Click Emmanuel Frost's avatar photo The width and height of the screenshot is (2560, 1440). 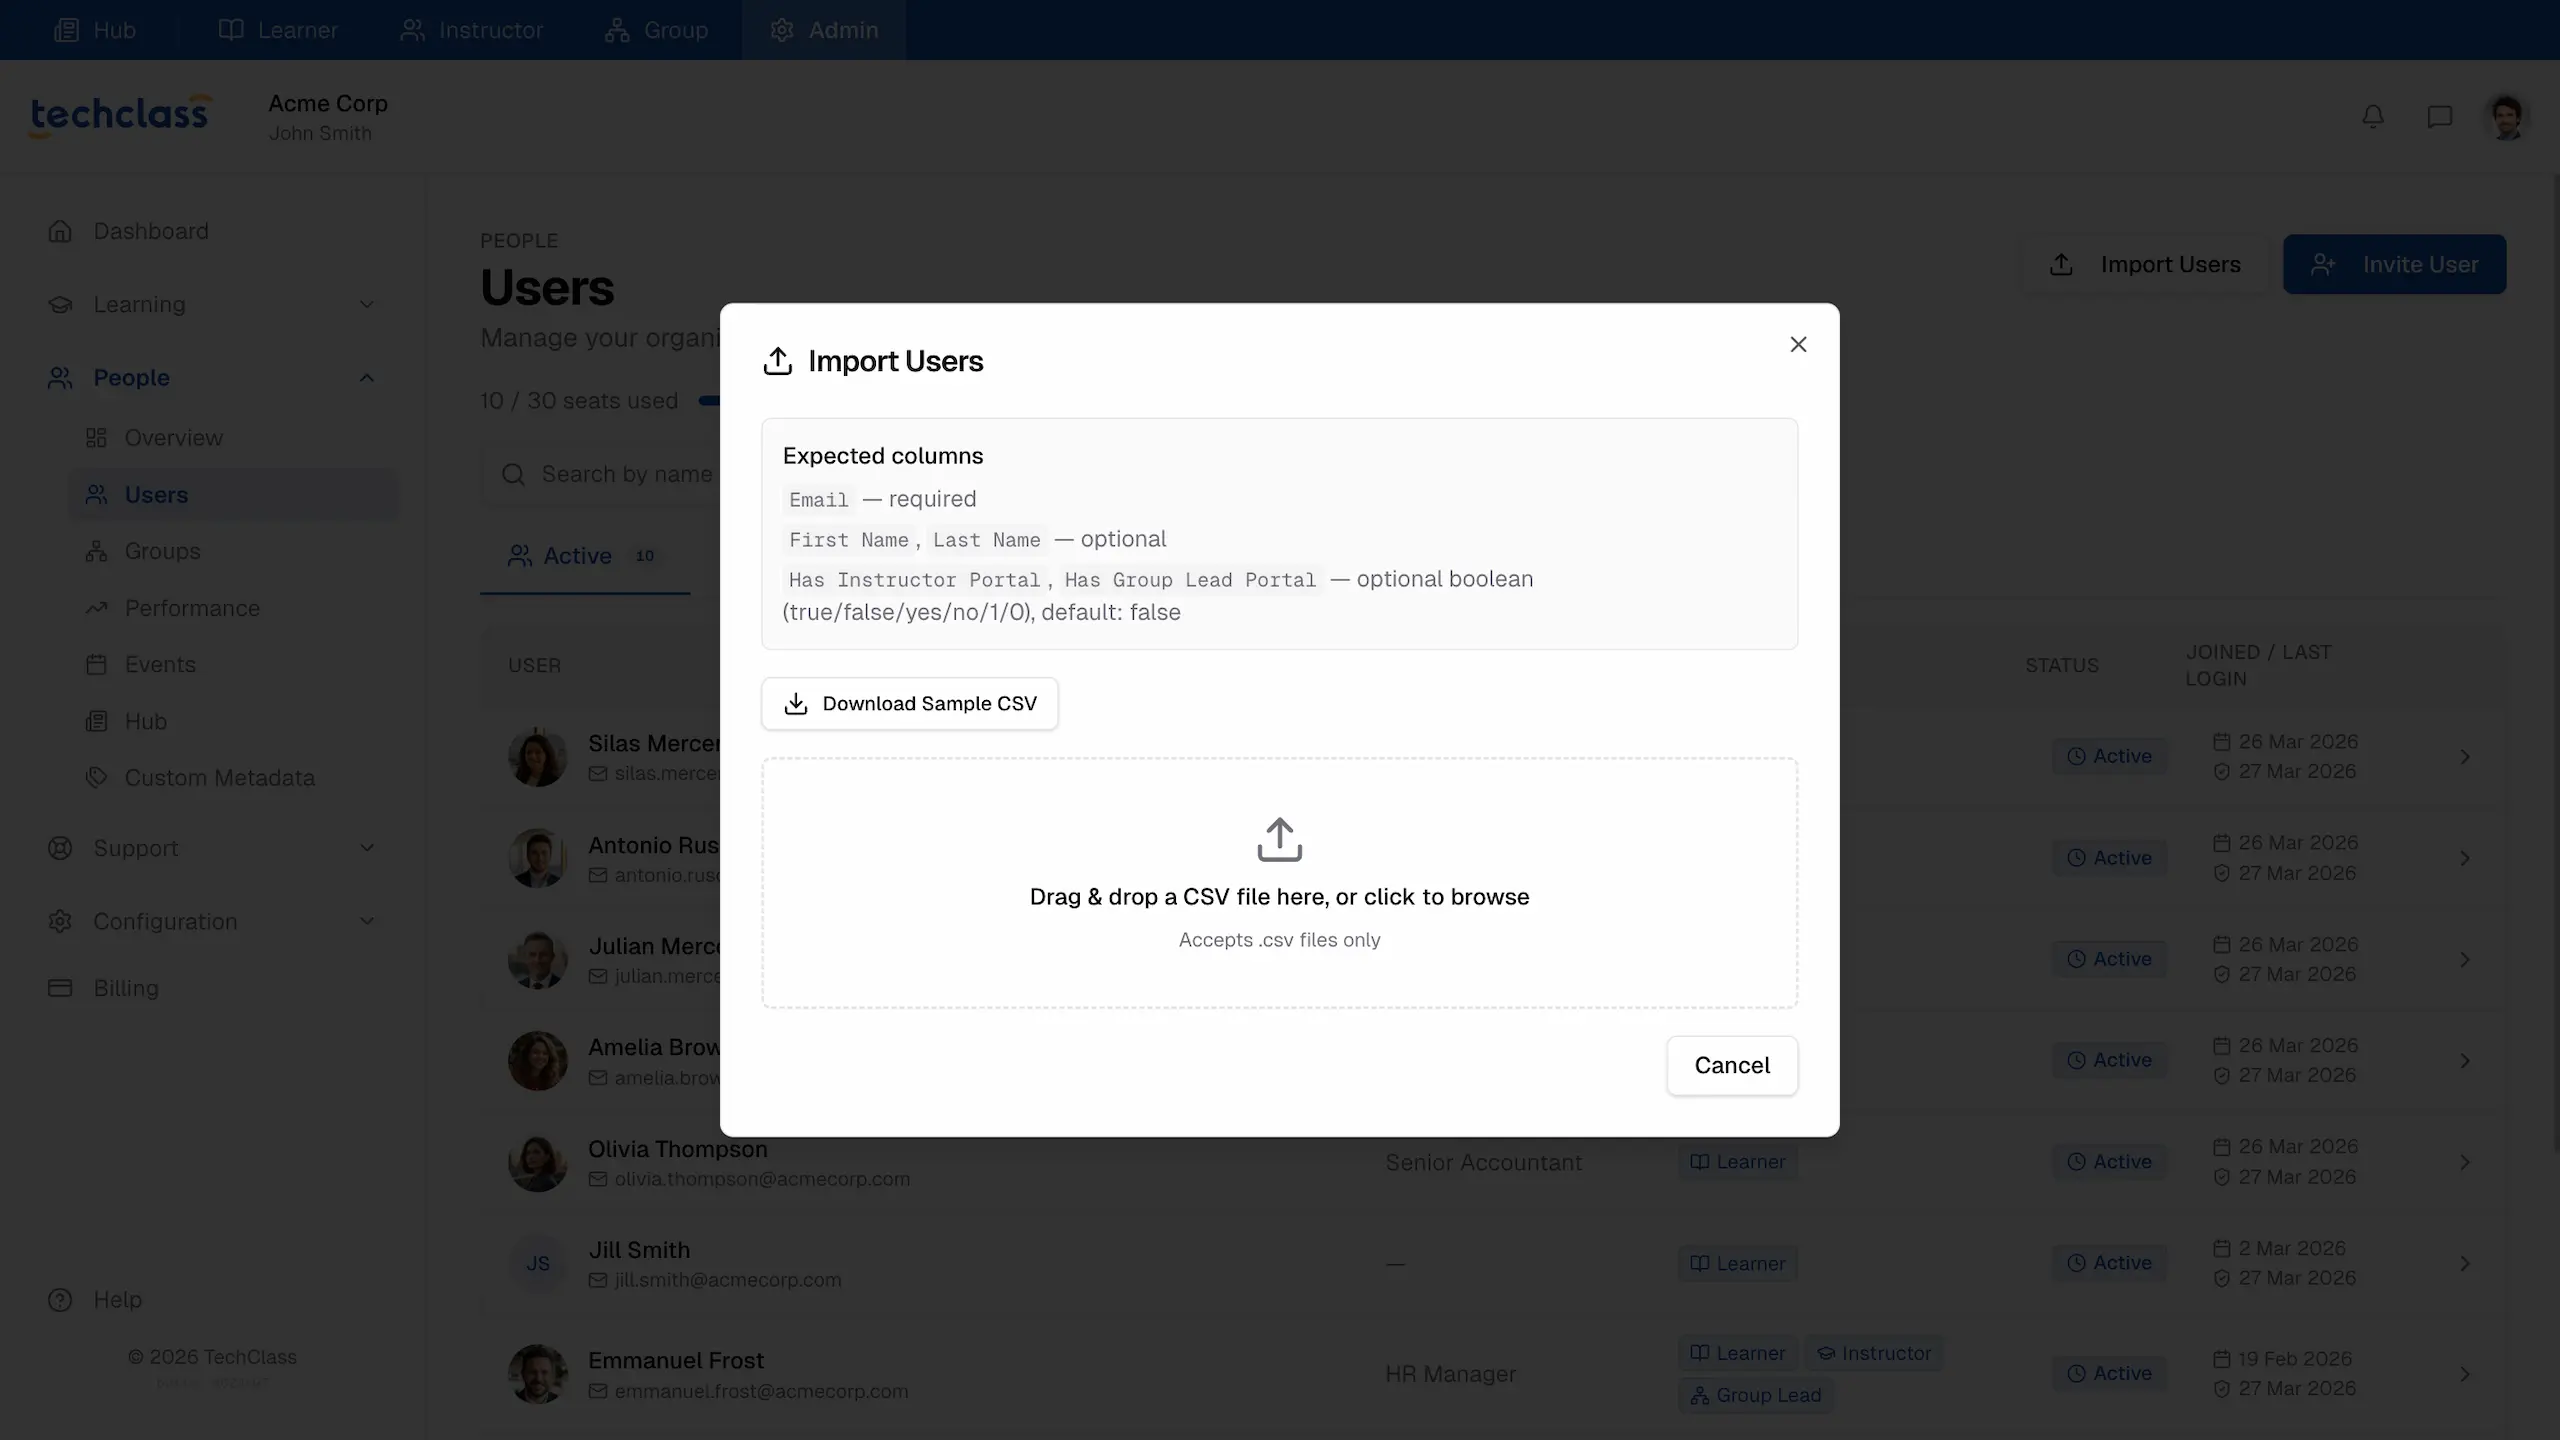click(x=537, y=1374)
